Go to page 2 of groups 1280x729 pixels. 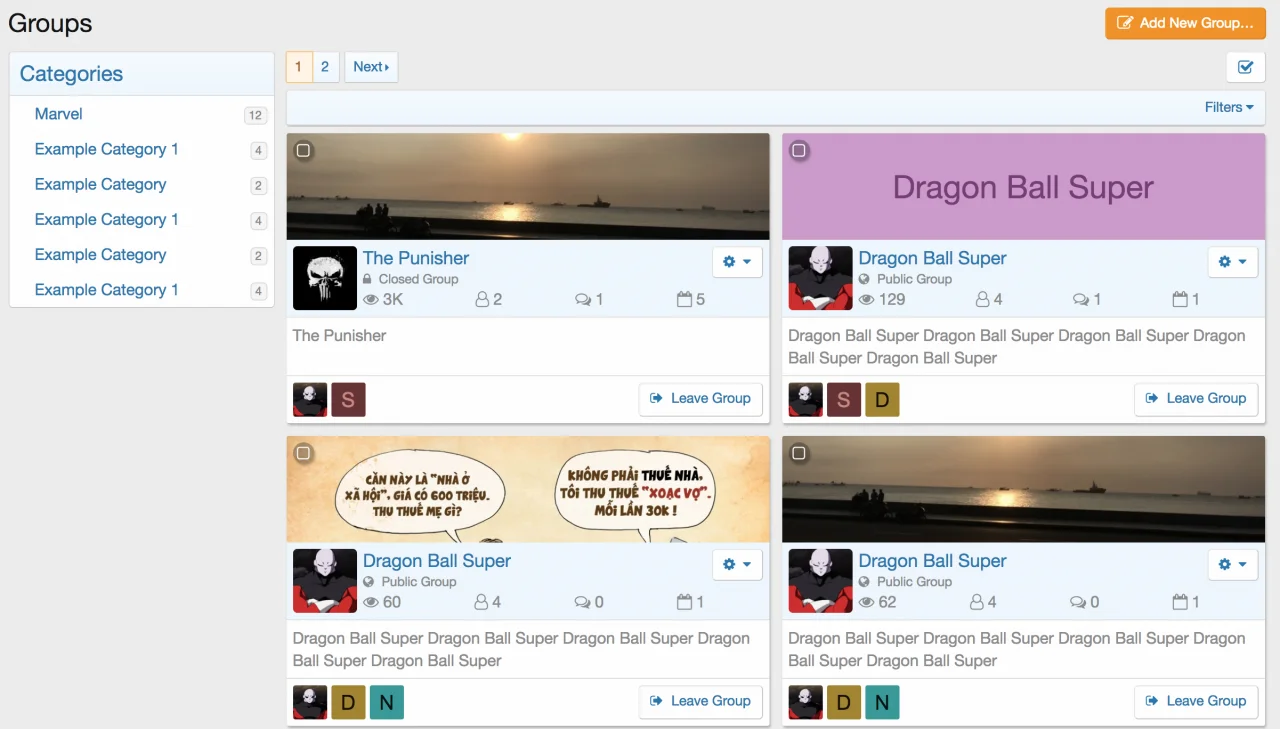click(x=325, y=67)
